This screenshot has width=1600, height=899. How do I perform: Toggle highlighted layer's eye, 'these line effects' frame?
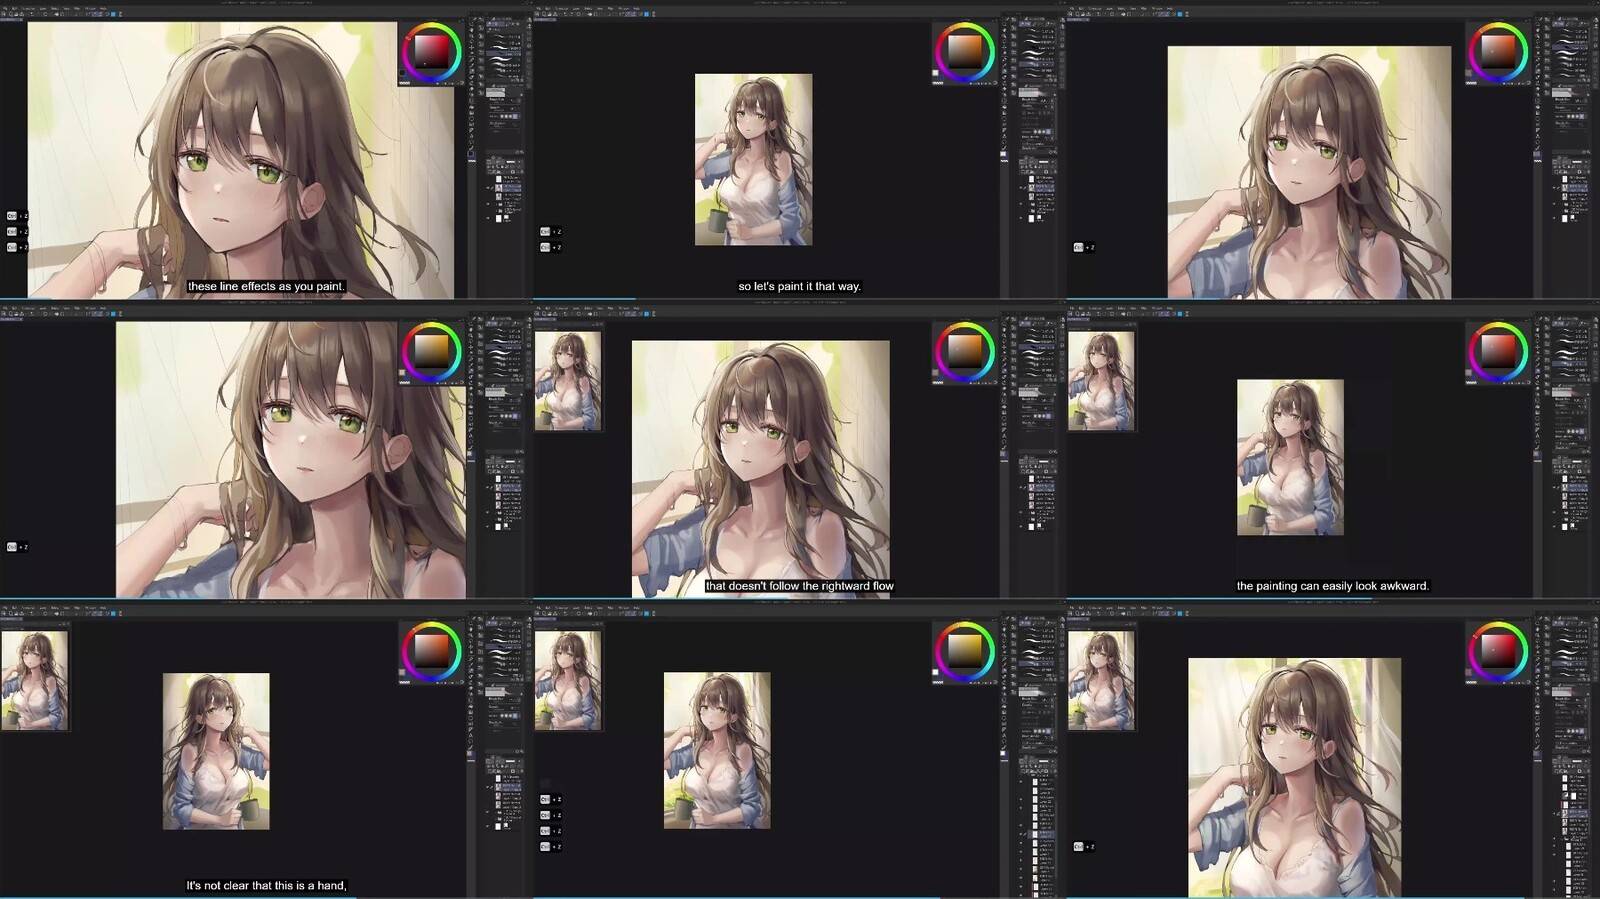[490, 188]
